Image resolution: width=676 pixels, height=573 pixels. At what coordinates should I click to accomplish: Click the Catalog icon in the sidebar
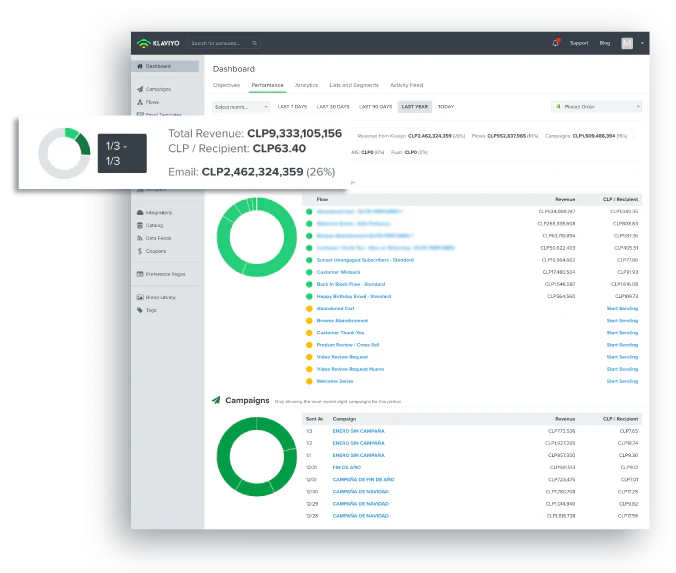point(140,225)
